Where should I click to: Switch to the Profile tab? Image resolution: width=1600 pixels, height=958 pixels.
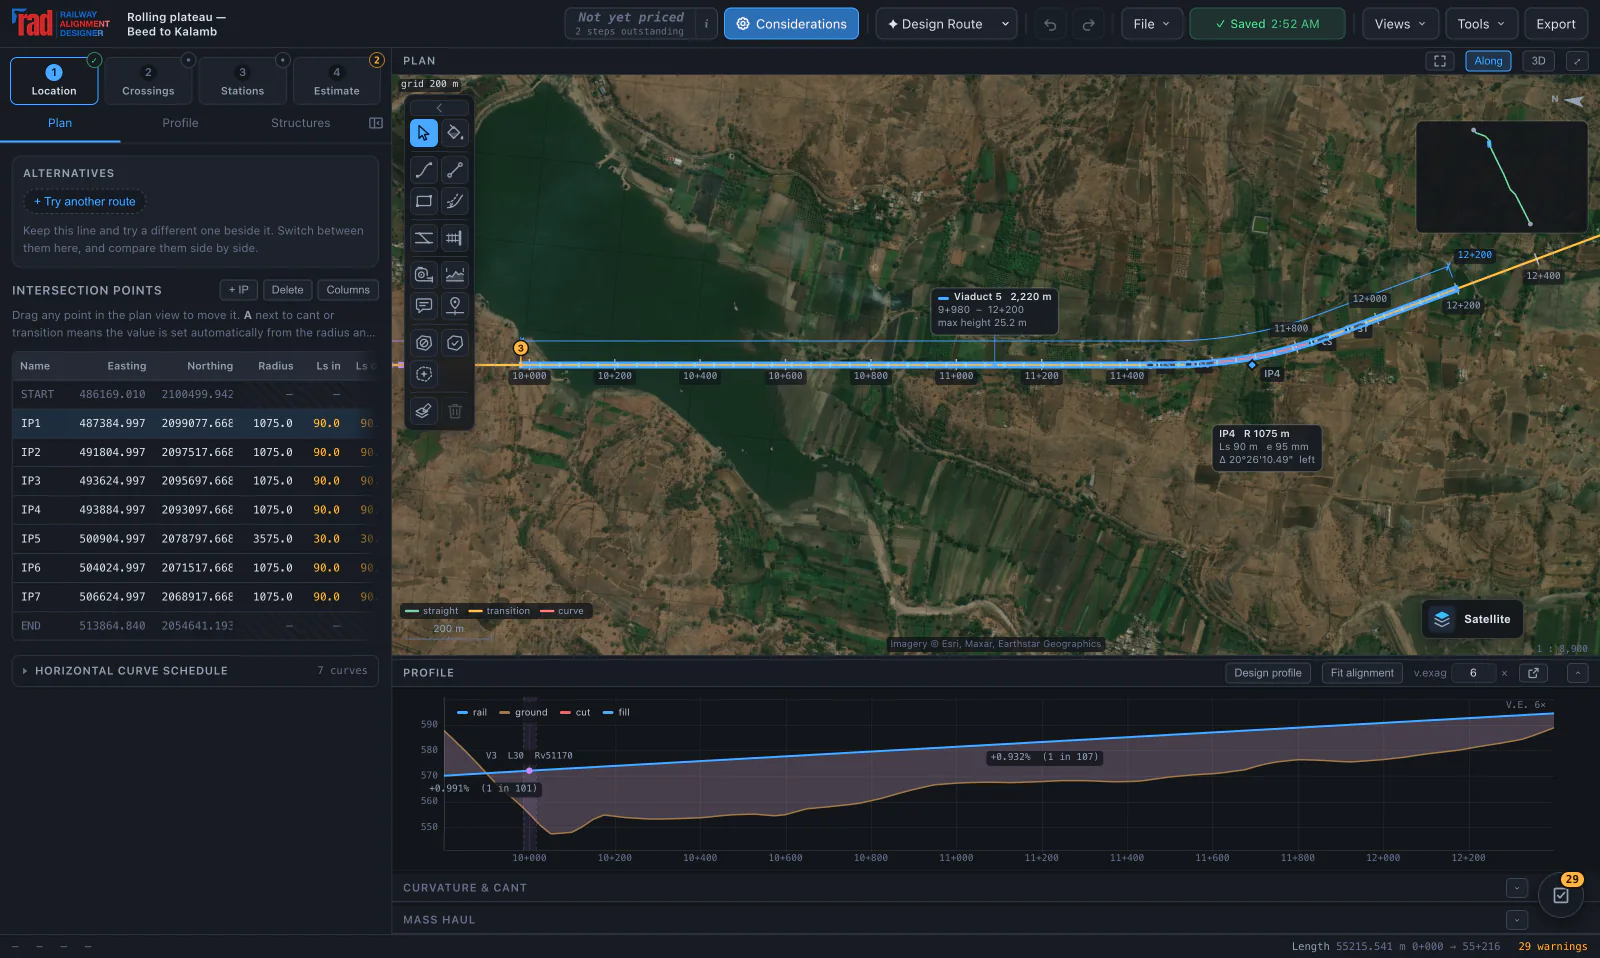pos(180,123)
